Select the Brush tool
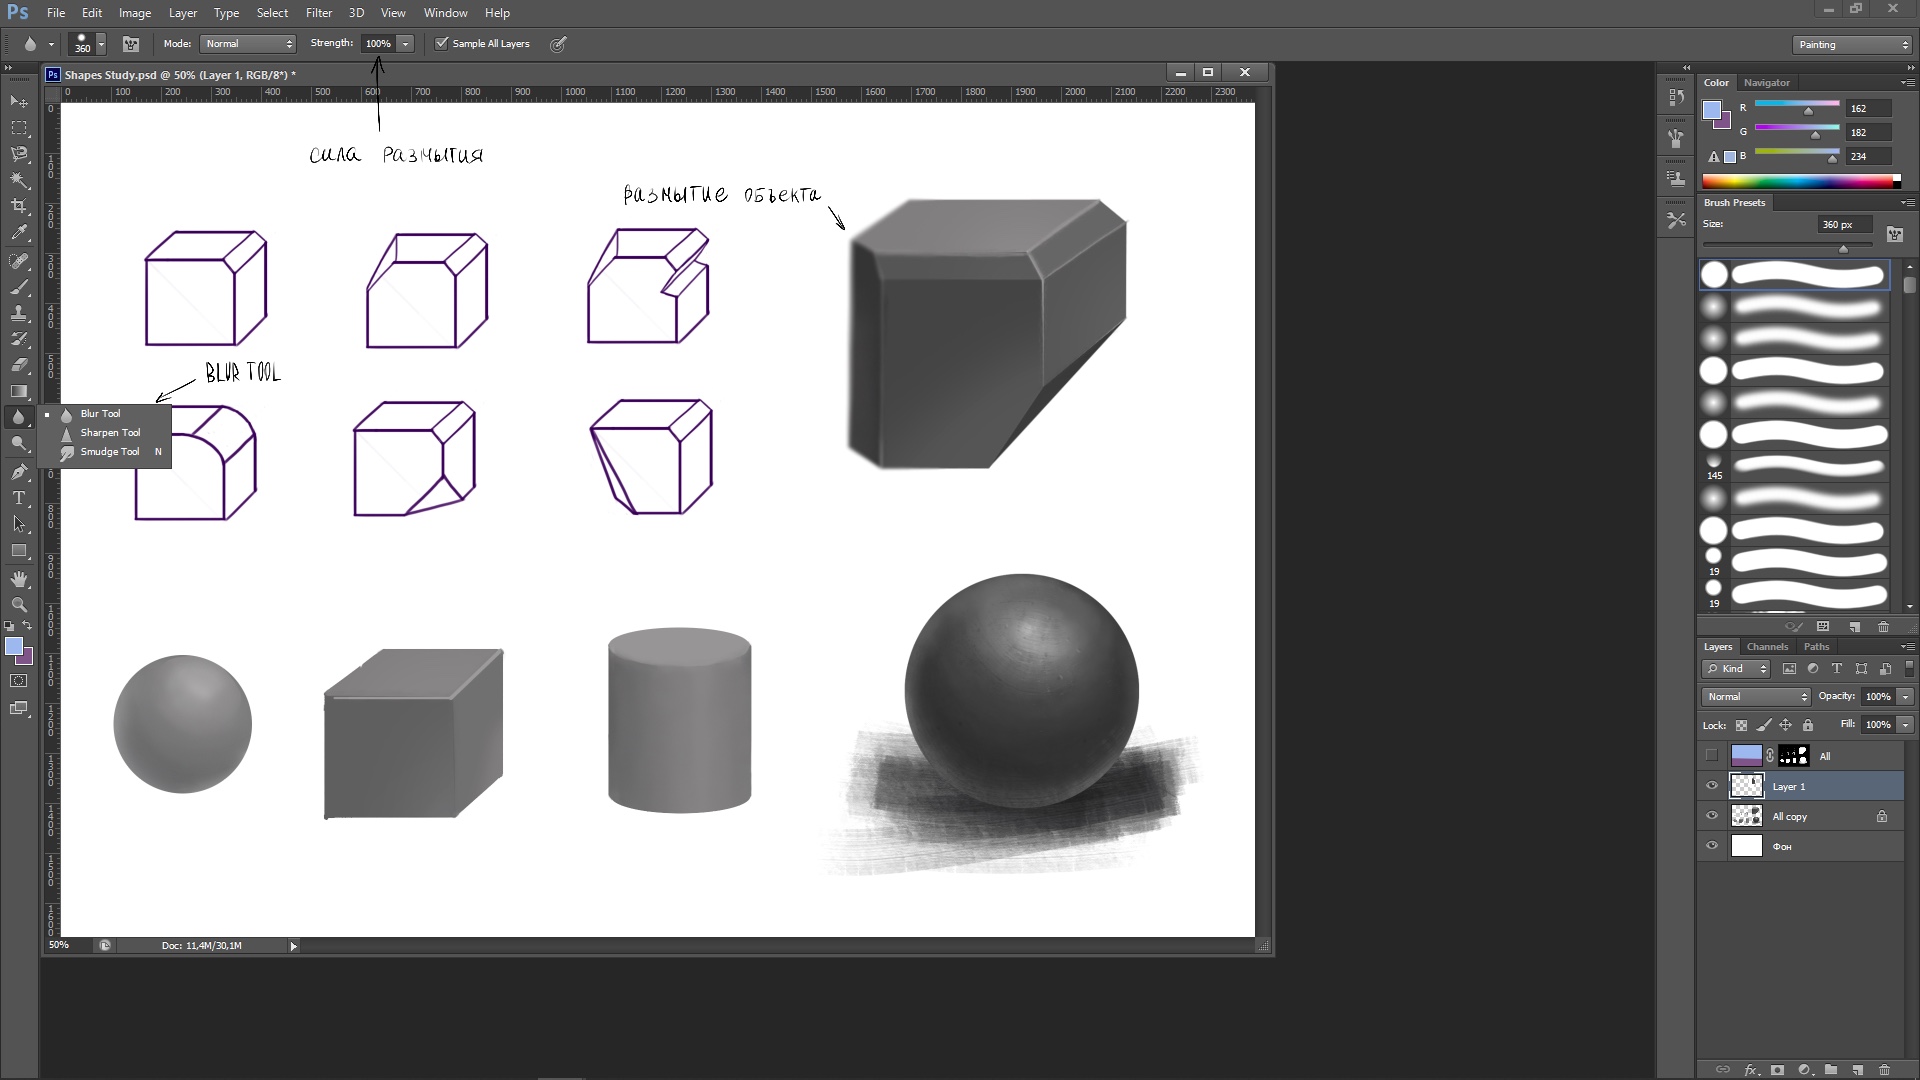The width and height of the screenshot is (1920, 1080). (18, 287)
